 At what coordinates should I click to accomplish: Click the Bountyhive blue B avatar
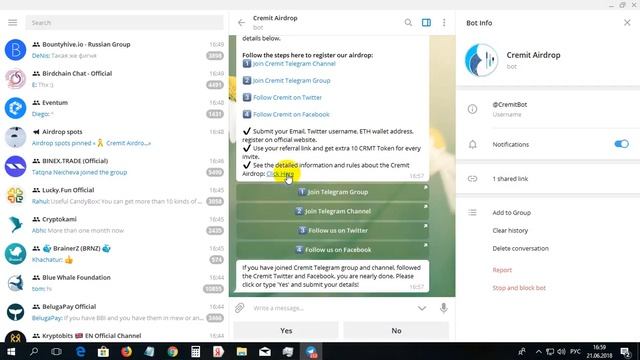tap(16, 50)
